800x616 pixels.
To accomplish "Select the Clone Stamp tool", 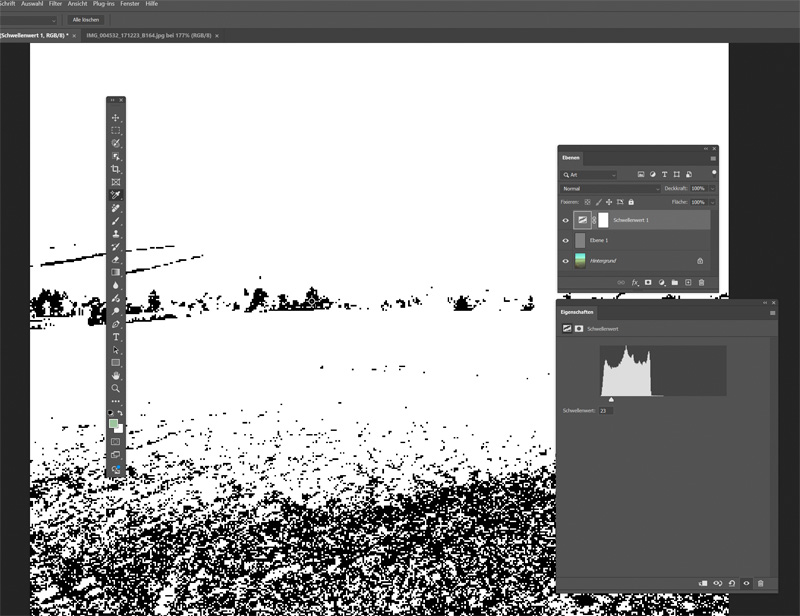I will (x=116, y=234).
